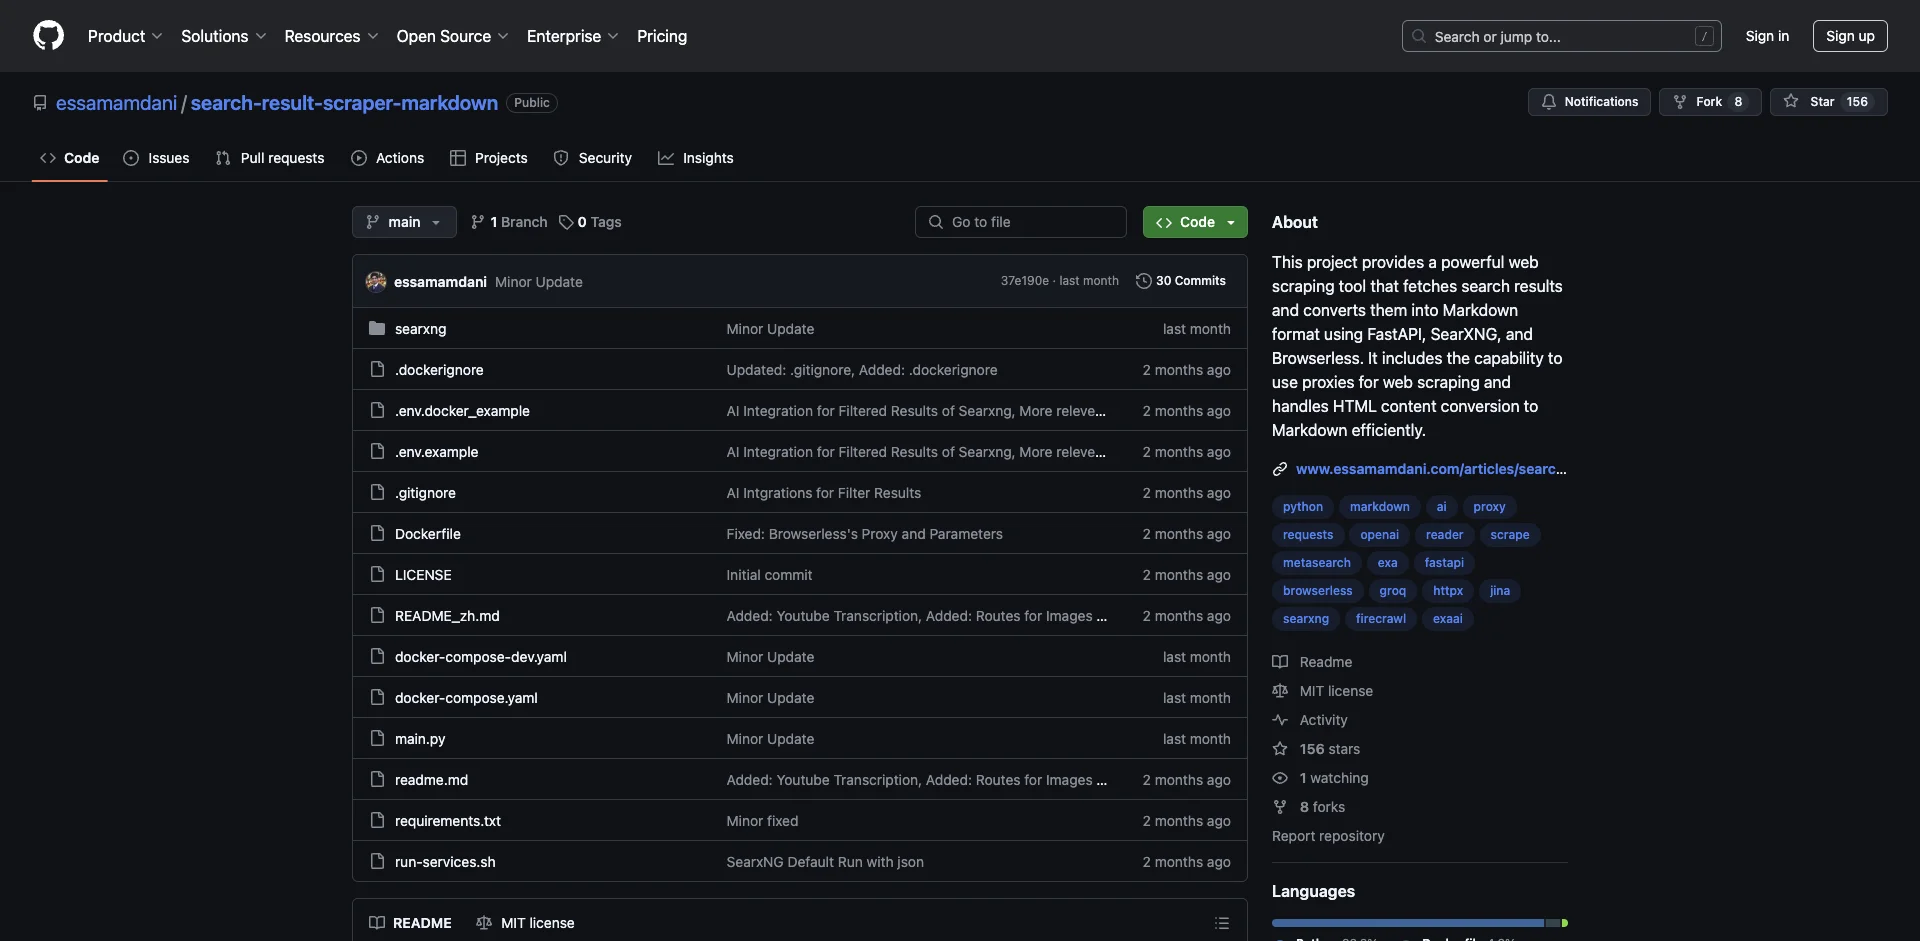1920x941 pixels.
Task: Click the essamamdani commit author avatar
Action: [x=376, y=282]
